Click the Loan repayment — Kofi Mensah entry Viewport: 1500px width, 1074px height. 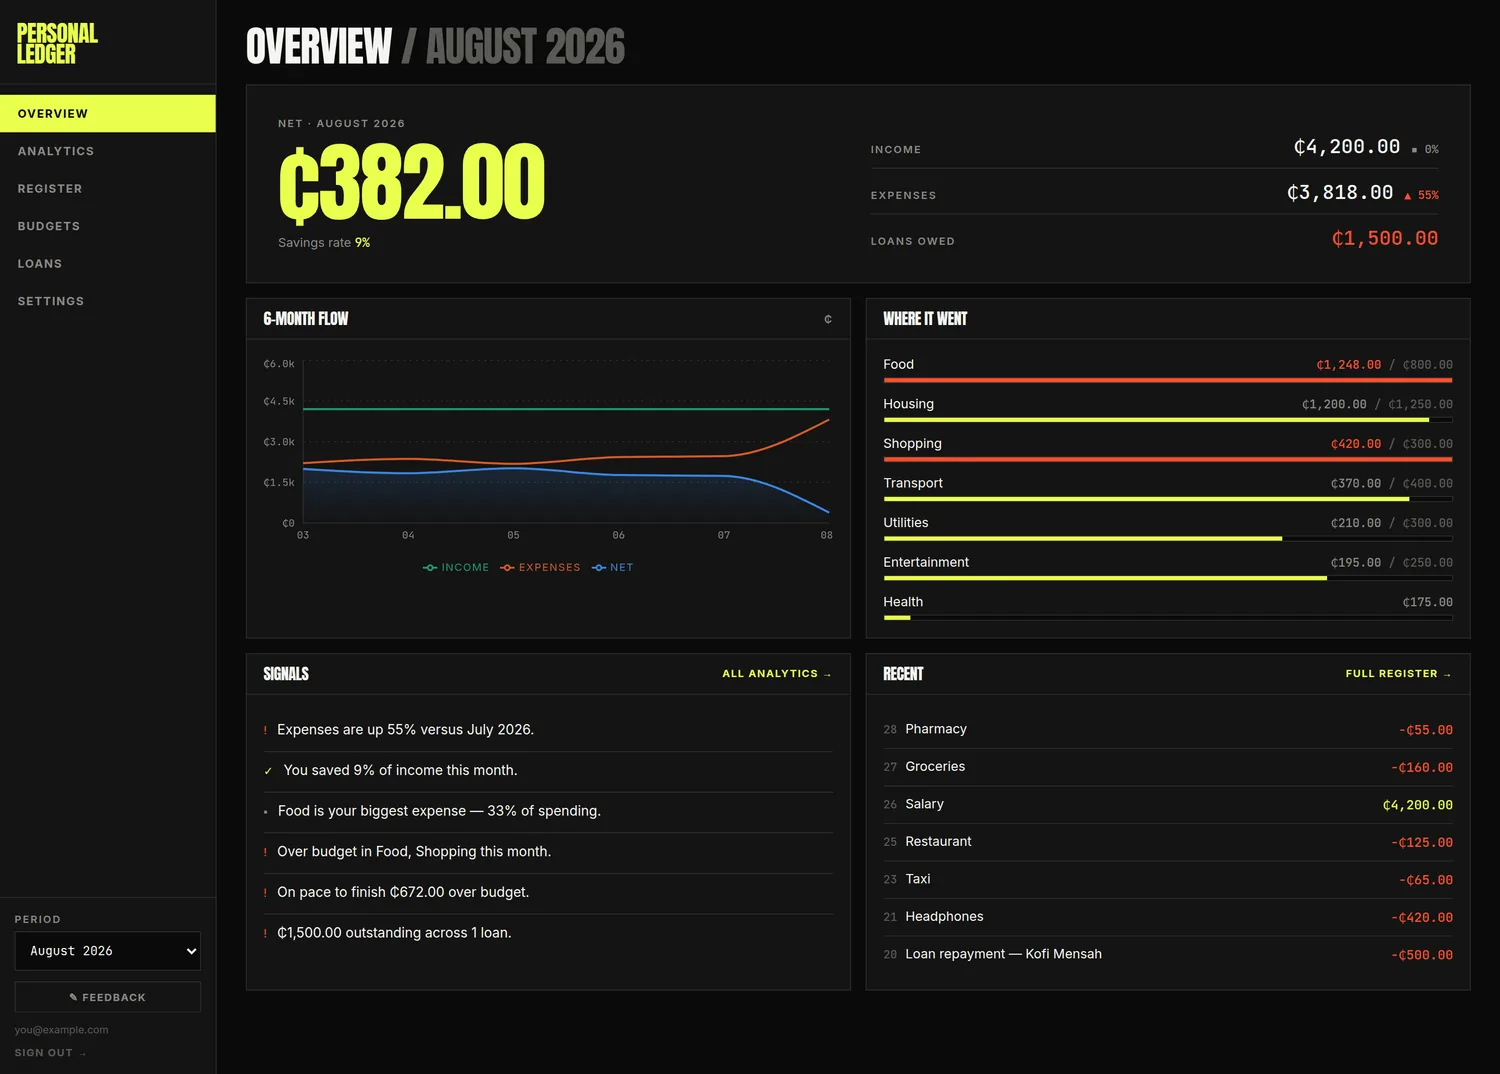click(x=1168, y=955)
